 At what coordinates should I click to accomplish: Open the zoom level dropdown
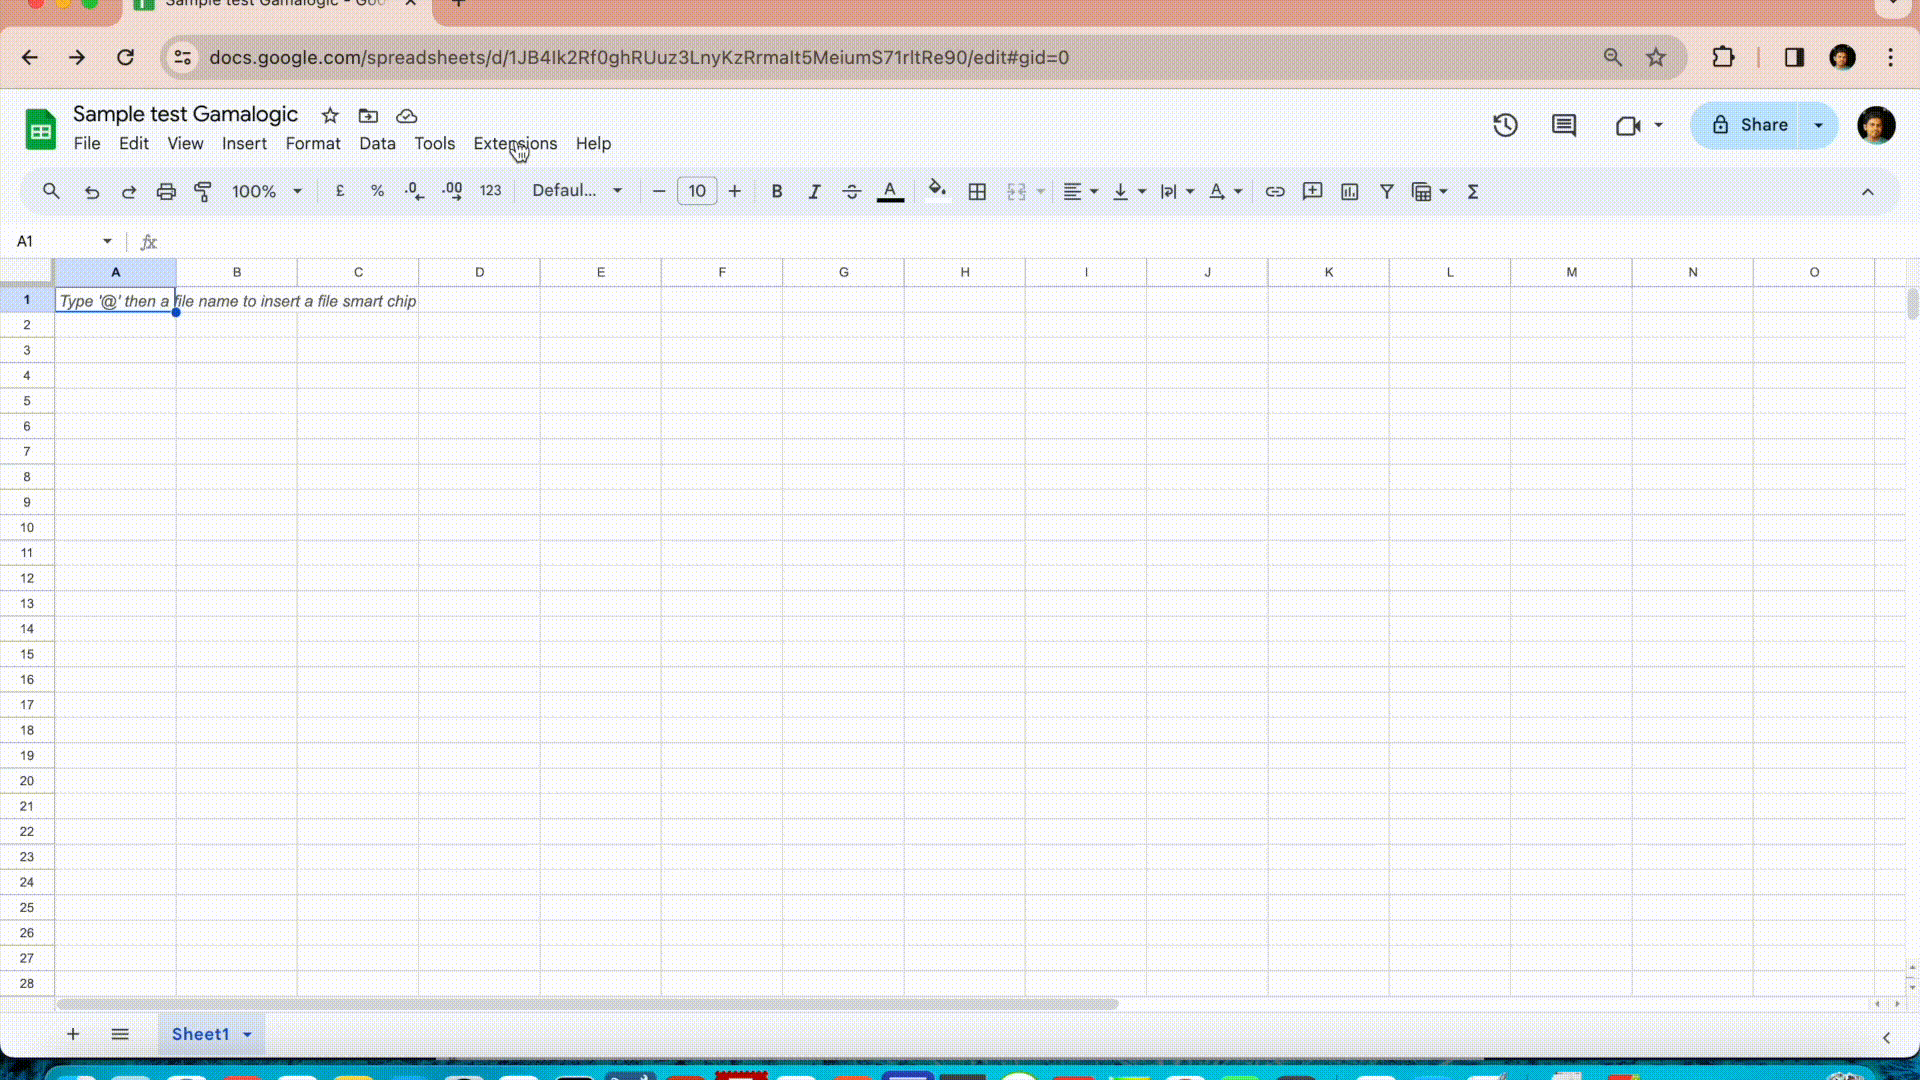pos(265,191)
